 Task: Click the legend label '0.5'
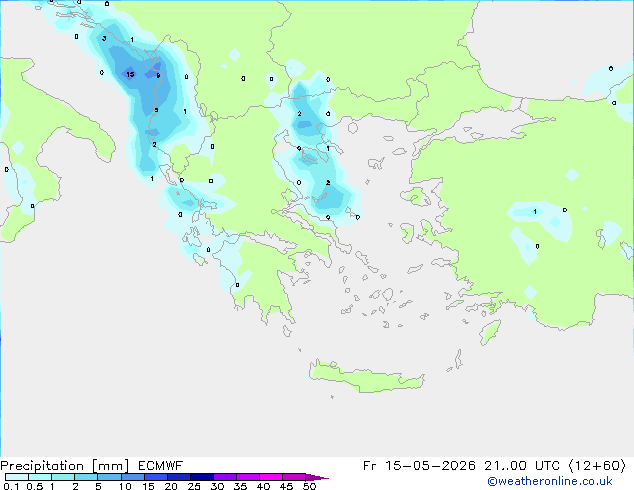34,486
